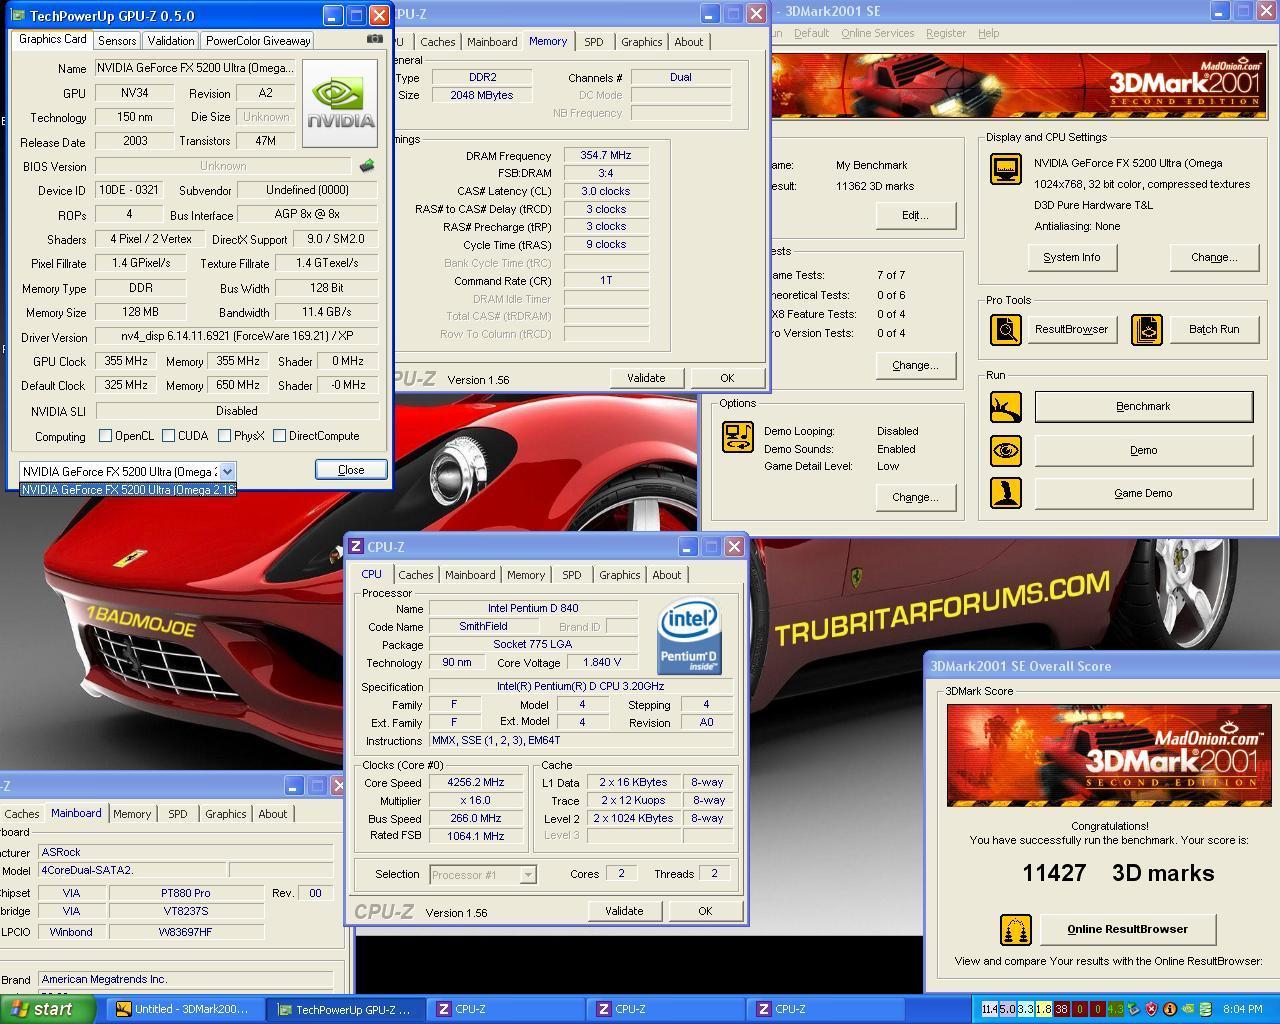Click the Options settings icon in 3DMark
The height and width of the screenshot is (1024, 1280).
coord(738,437)
